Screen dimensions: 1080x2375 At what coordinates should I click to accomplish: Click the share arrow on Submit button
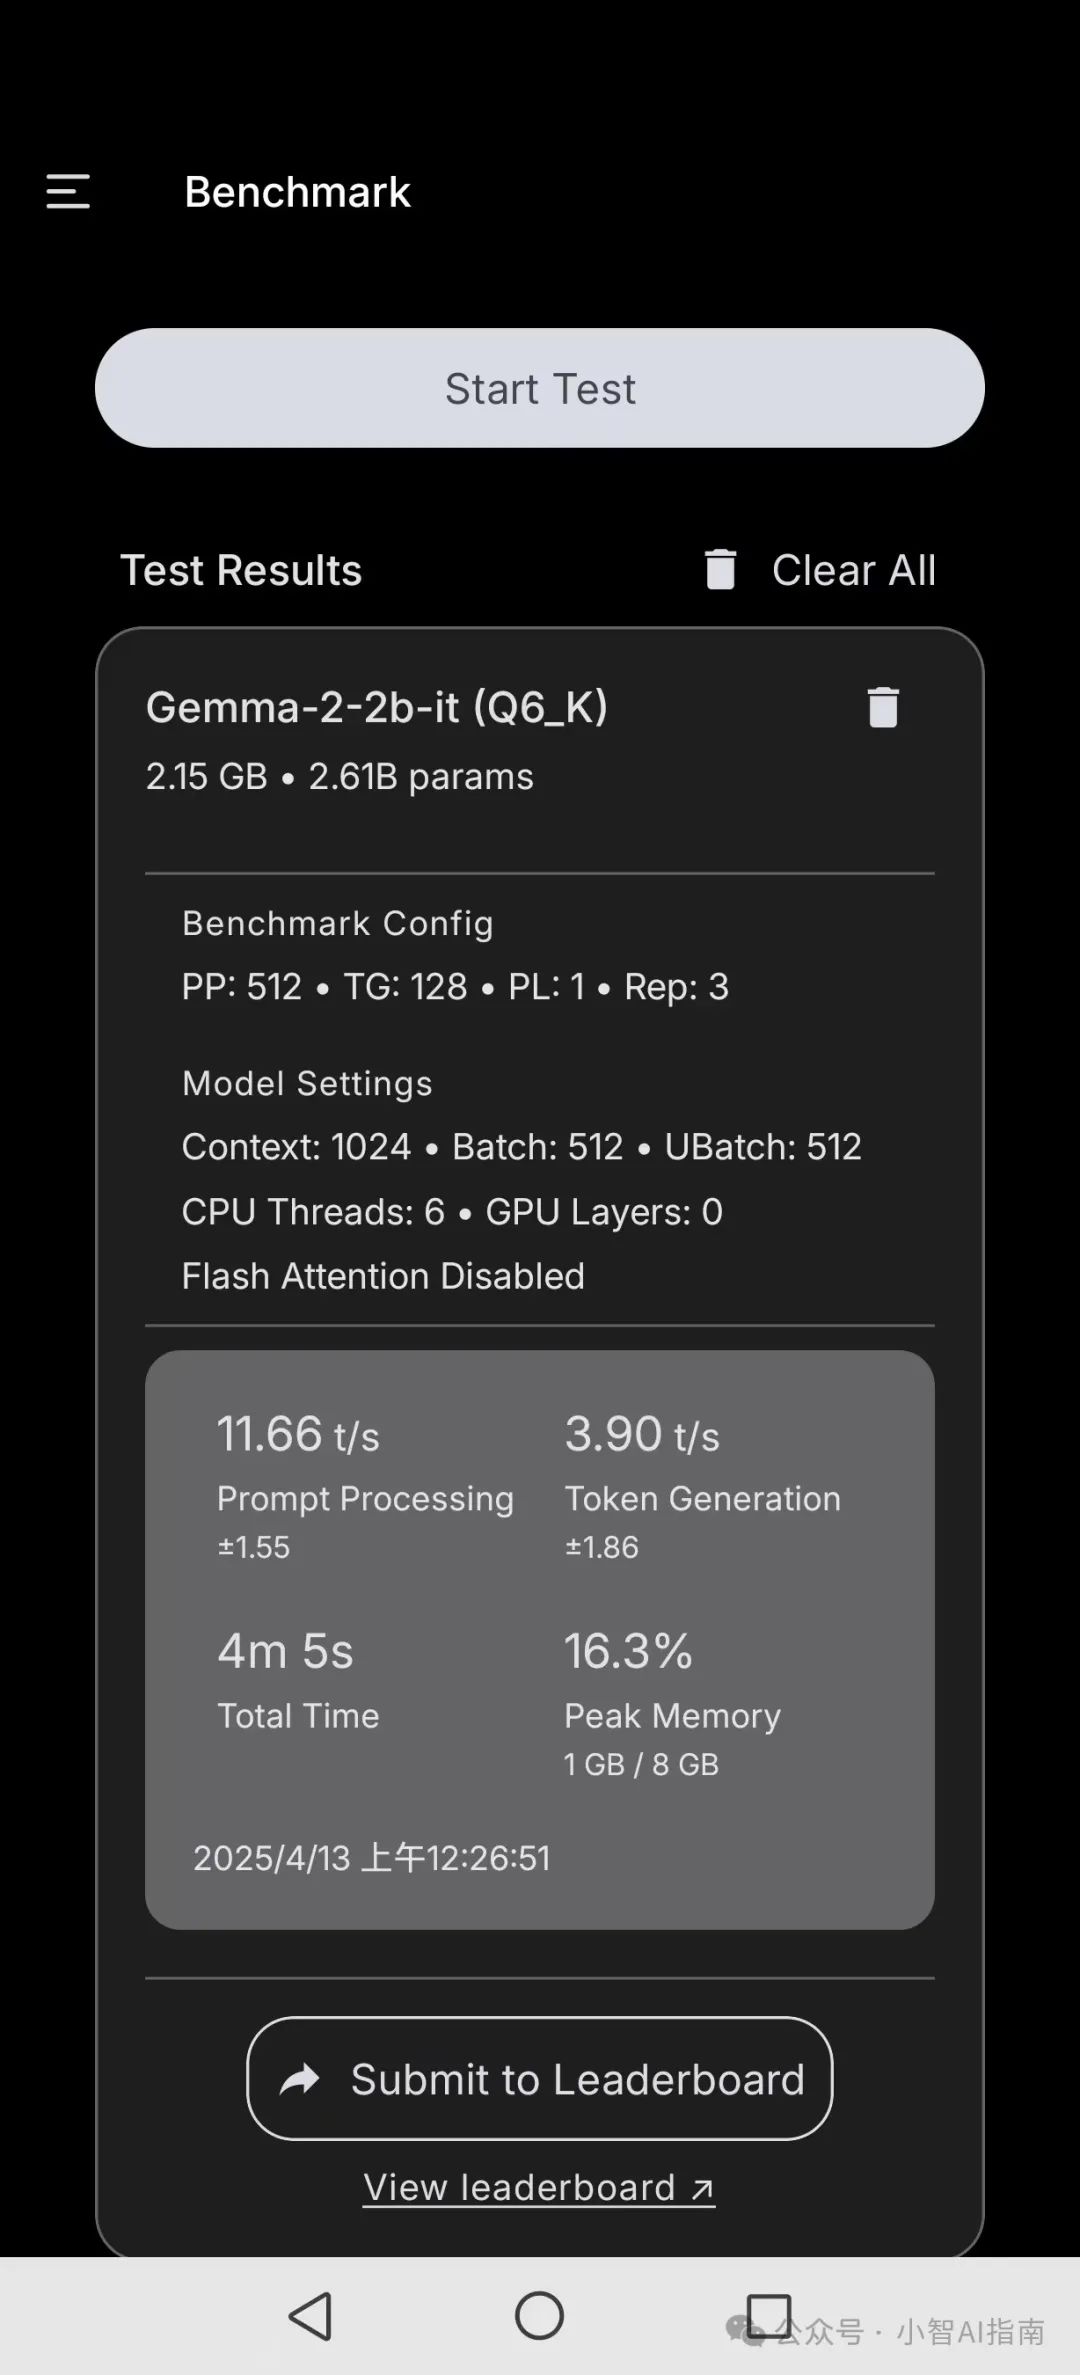pos(300,2080)
